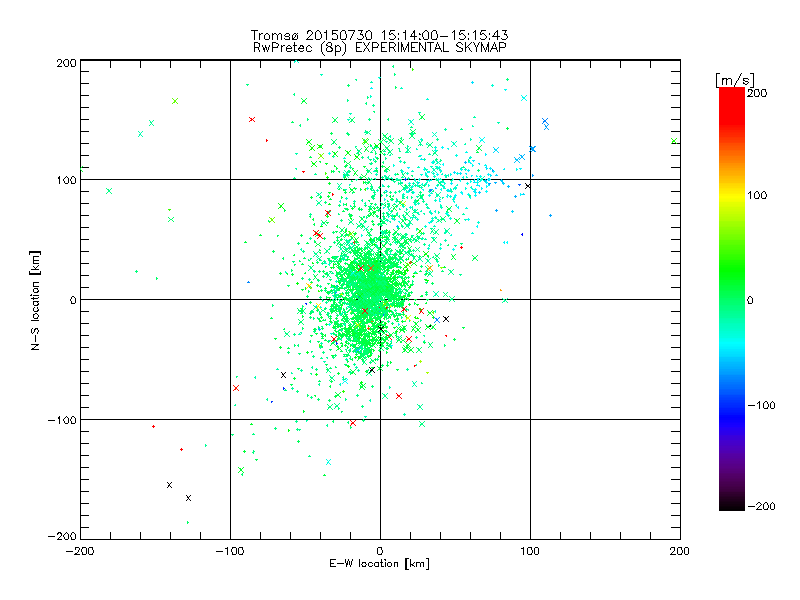800x600 pixels.
Task: Click the E-W axis tick label '0'
Action: pos(380,551)
